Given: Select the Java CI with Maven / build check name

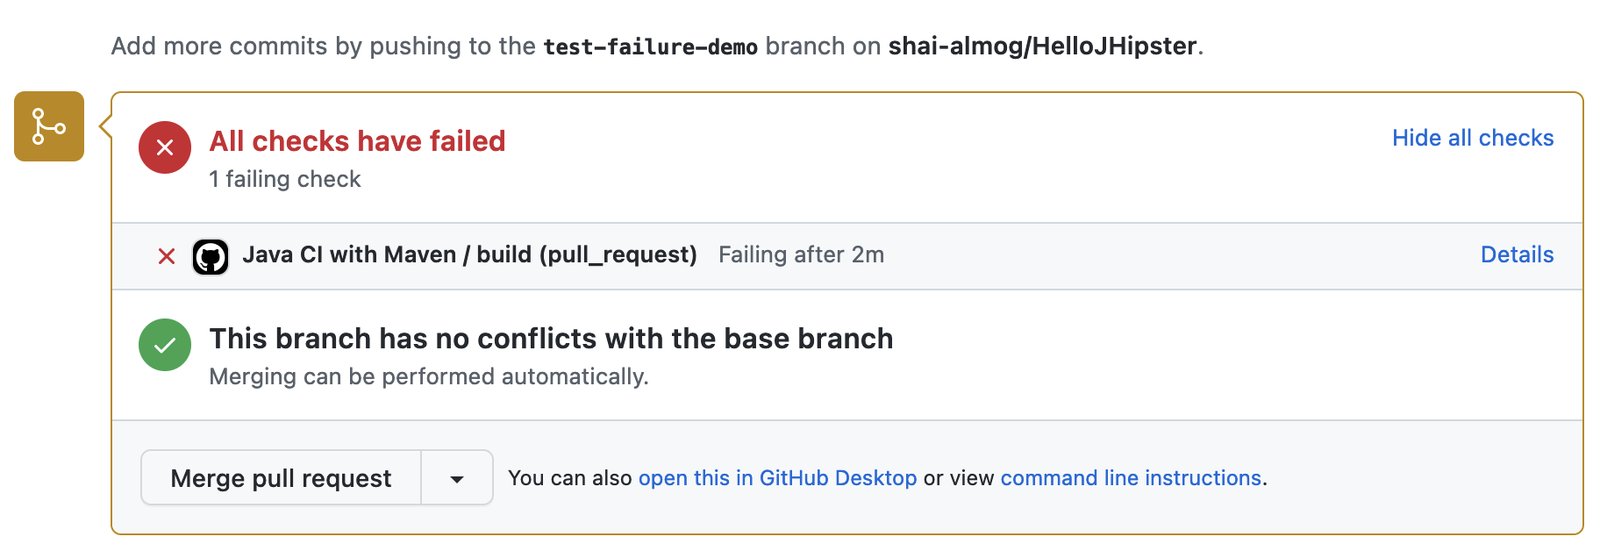Looking at the screenshot, I should (x=469, y=255).
